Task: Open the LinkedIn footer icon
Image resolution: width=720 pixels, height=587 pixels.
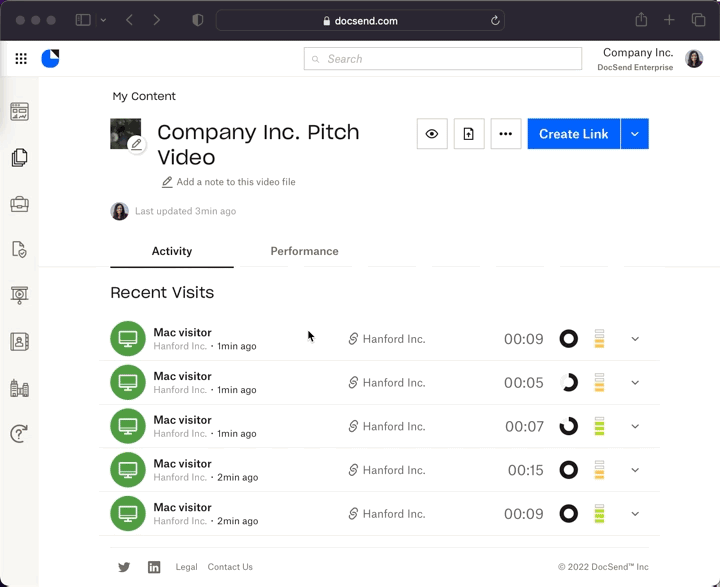Action: 154,567
